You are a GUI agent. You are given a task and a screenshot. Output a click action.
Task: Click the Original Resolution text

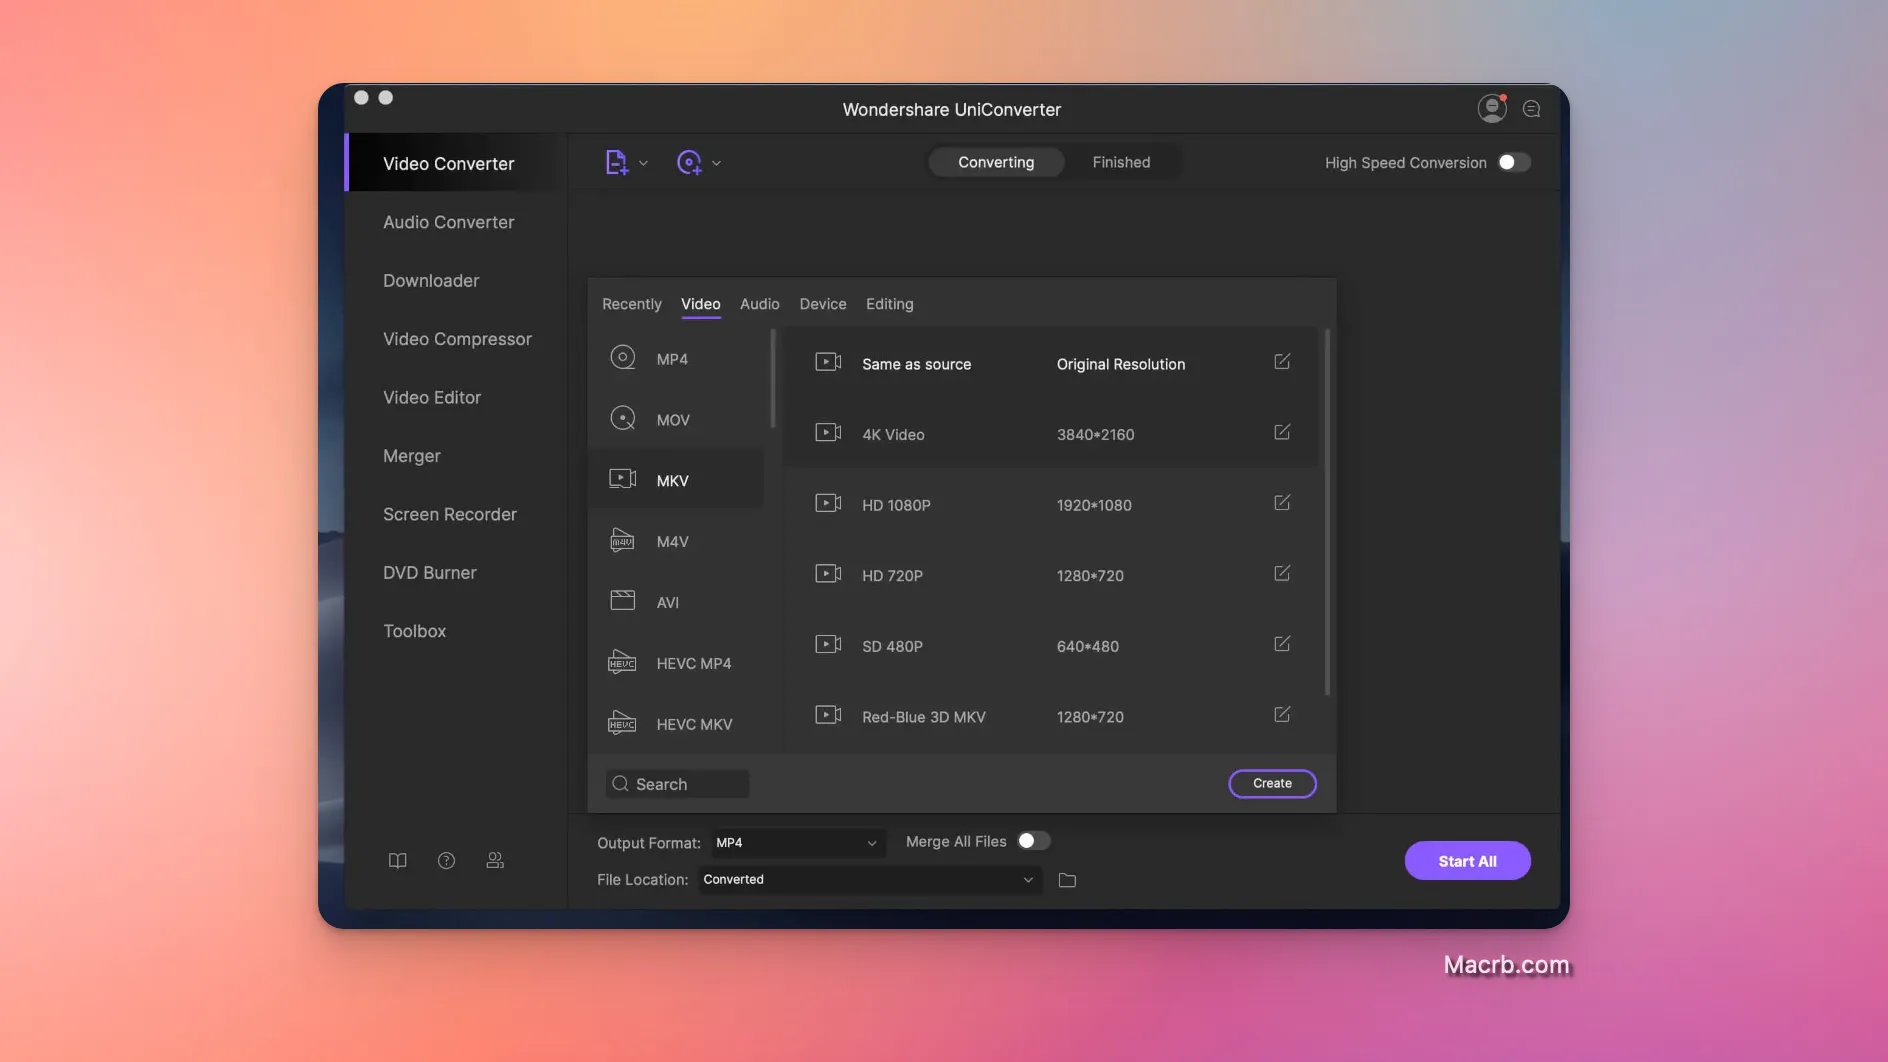coord(1120,364)
